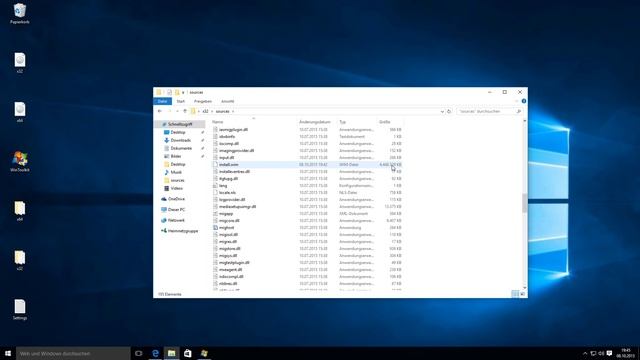This screenshot has height=360, width=640.
Task: Open the Freigeben ribbon tab
Action: (x=203, y=101)
